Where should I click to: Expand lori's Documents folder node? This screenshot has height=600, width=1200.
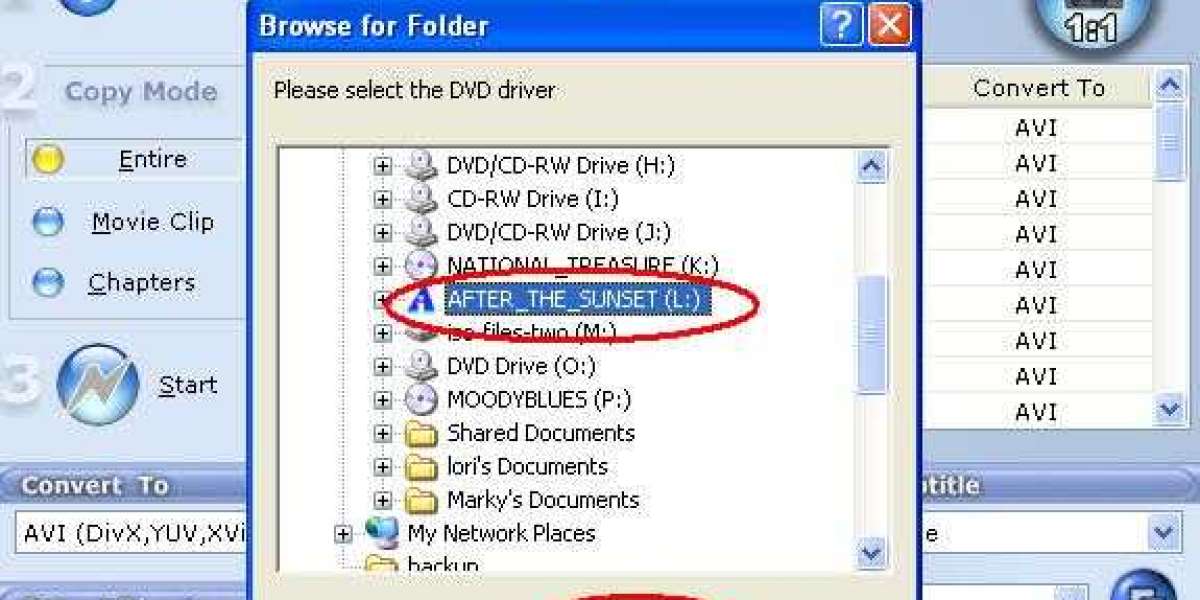tap(383, 467)
